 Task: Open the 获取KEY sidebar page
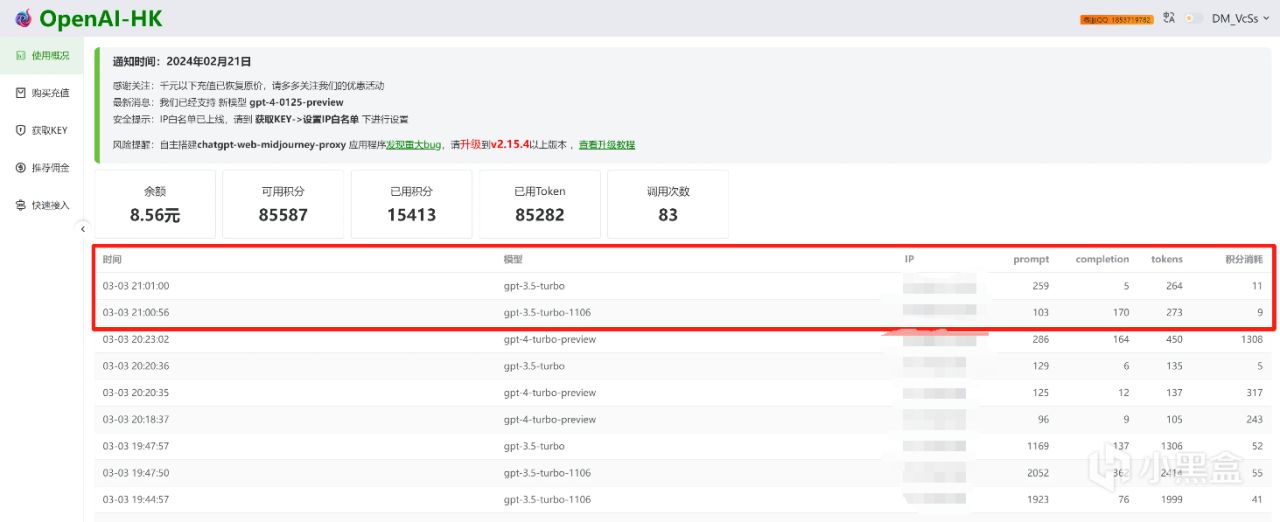[42, 130]
